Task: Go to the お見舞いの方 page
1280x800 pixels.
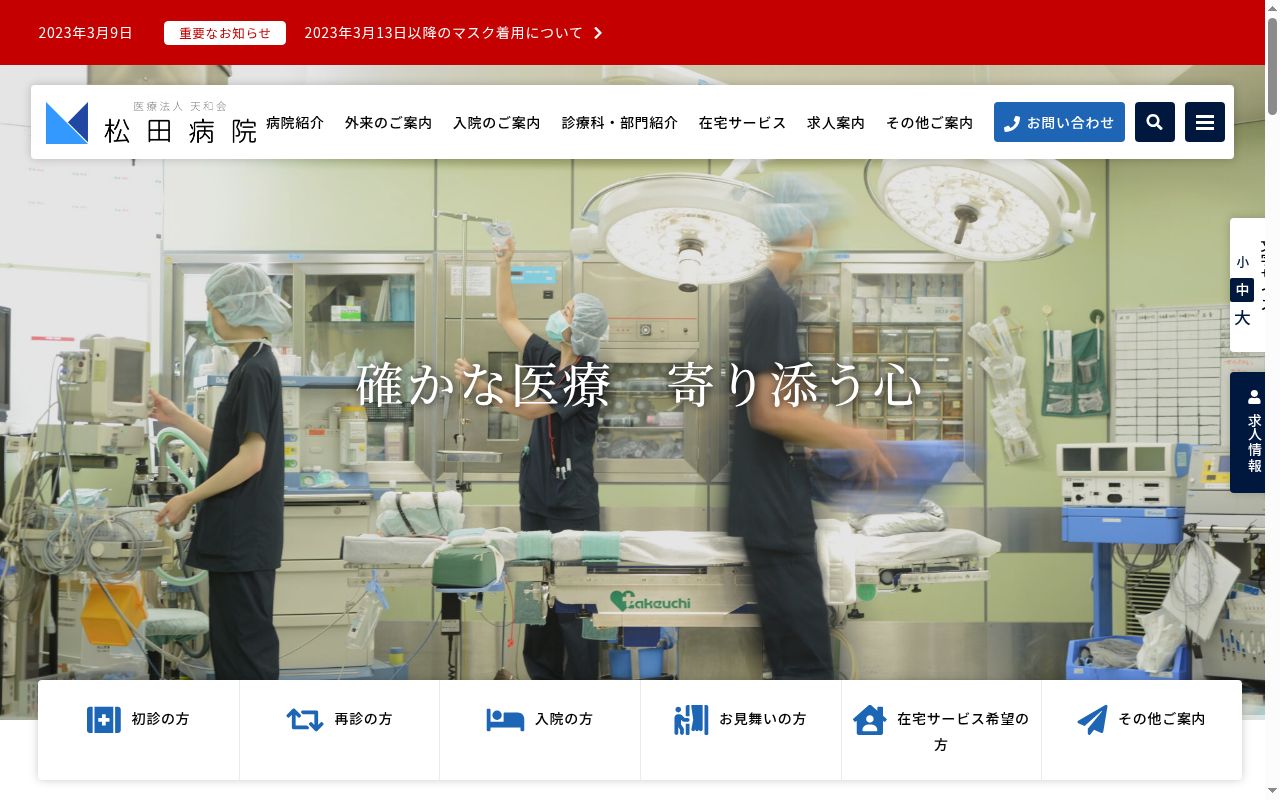Action: click(x=741, y=730)
